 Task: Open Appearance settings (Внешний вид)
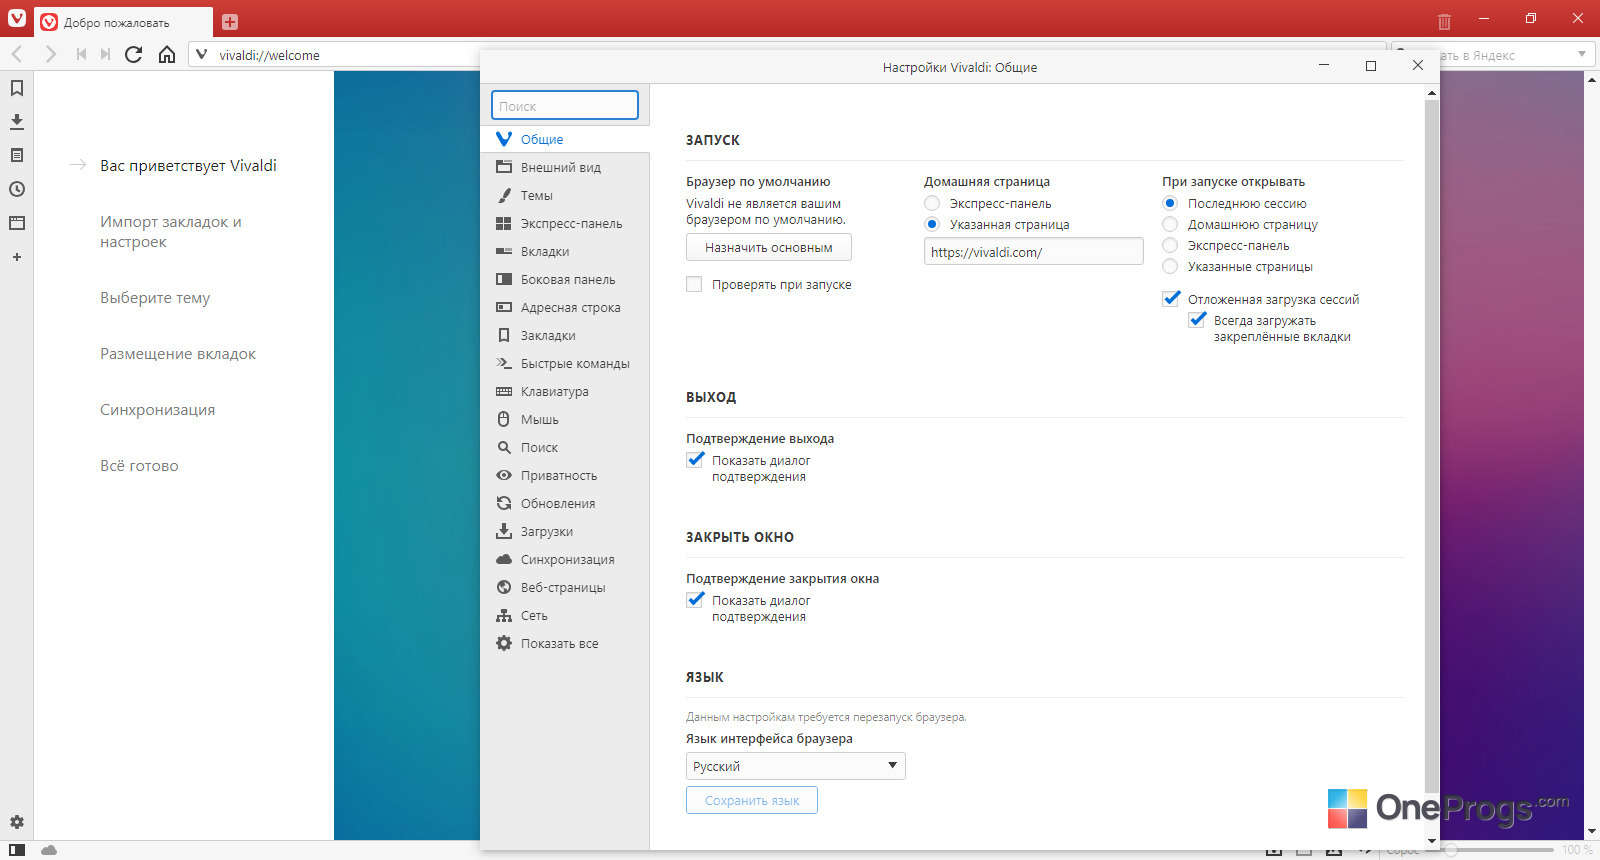coord(565,167)
